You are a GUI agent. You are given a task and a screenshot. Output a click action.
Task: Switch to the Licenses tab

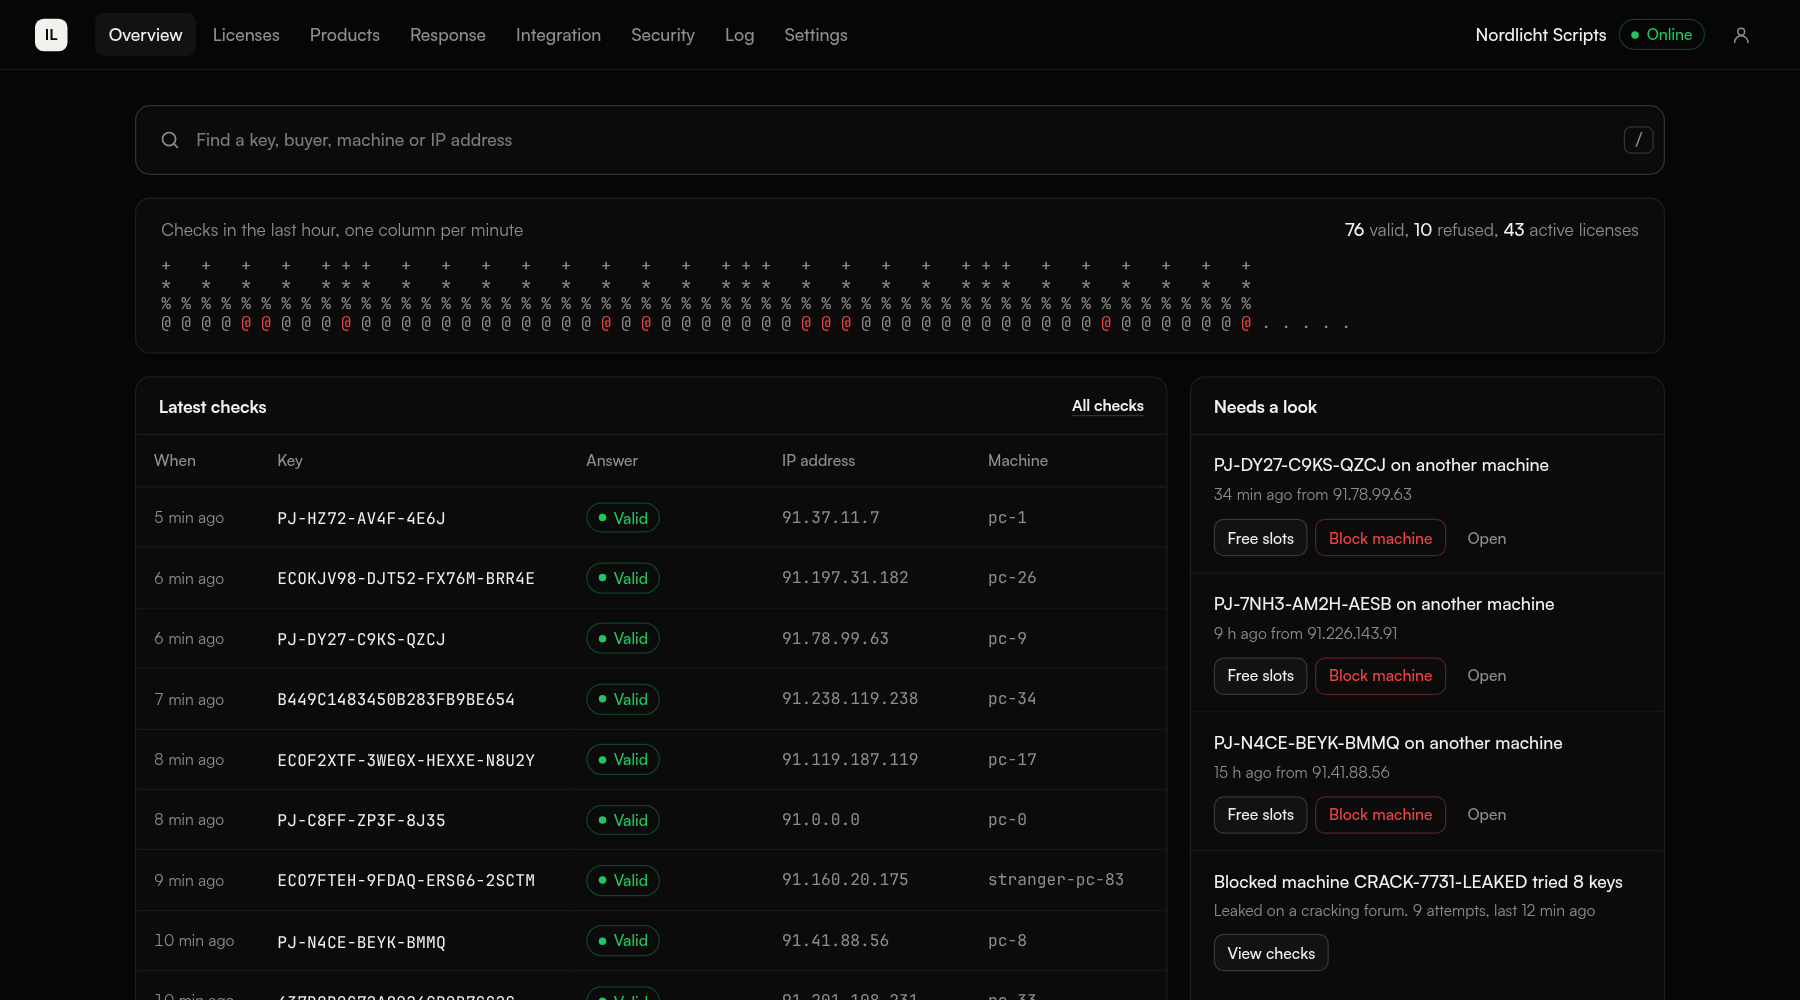(x=246, y=35)
